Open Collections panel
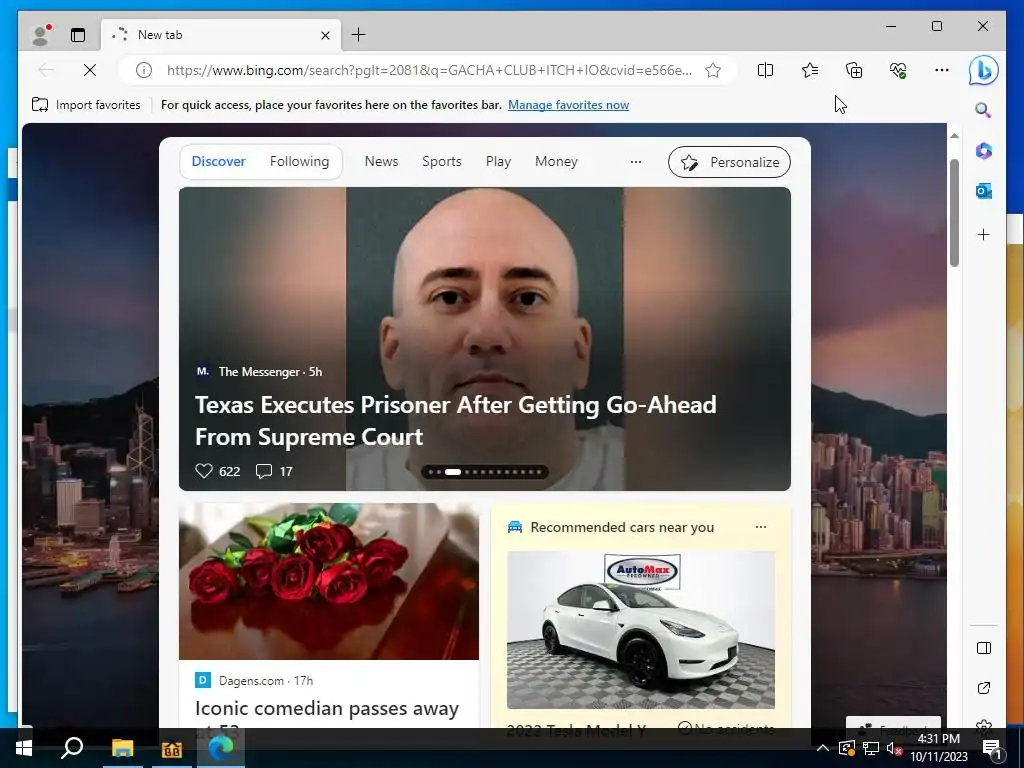Image resolution: width=1024 pixels, height=768 pixels. pos(854,70)
